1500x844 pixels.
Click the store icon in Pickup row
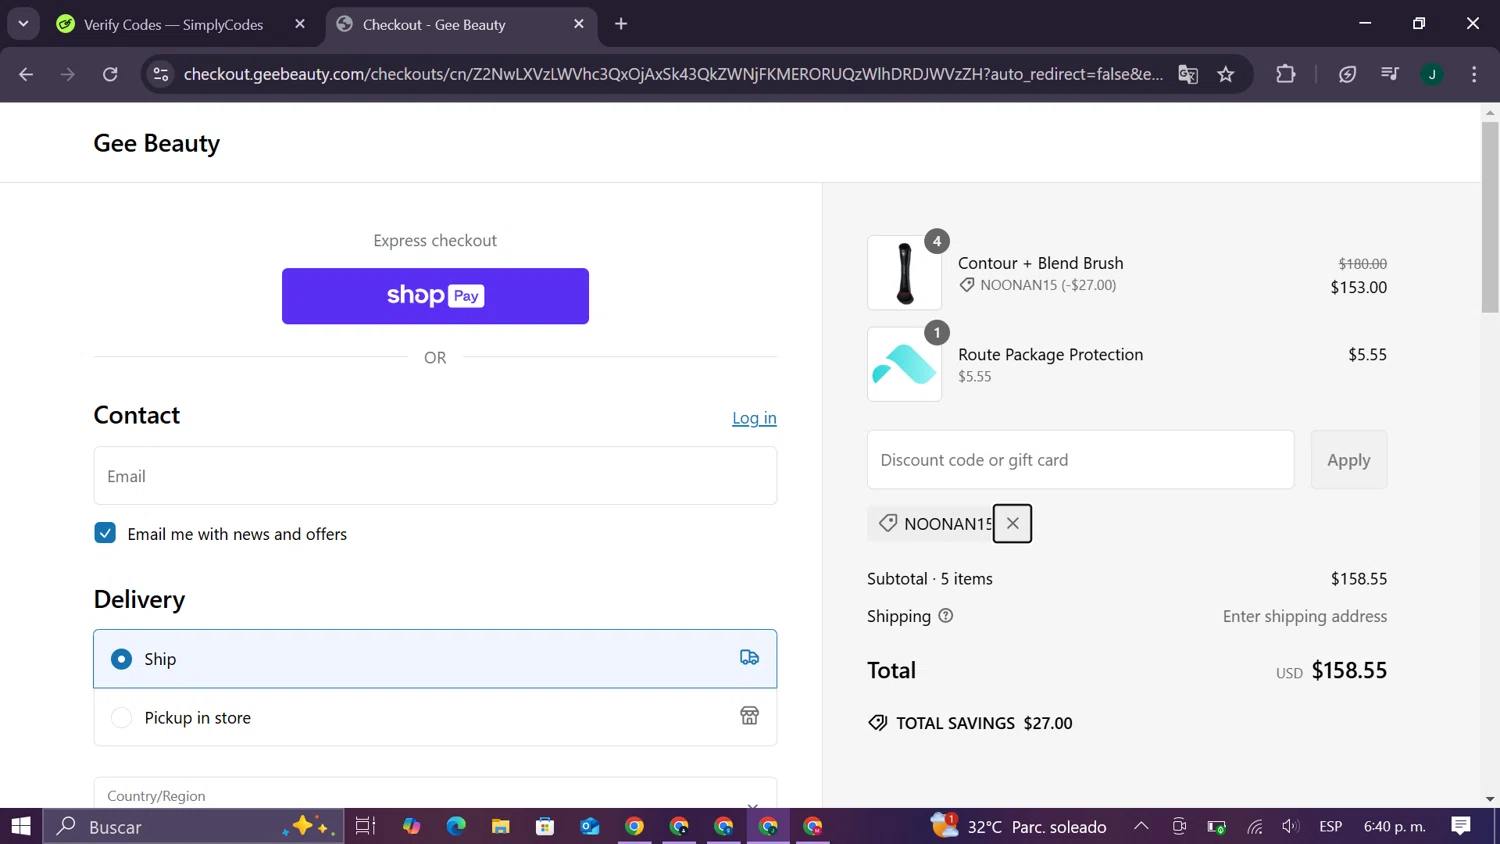click(x=749, y=716)
